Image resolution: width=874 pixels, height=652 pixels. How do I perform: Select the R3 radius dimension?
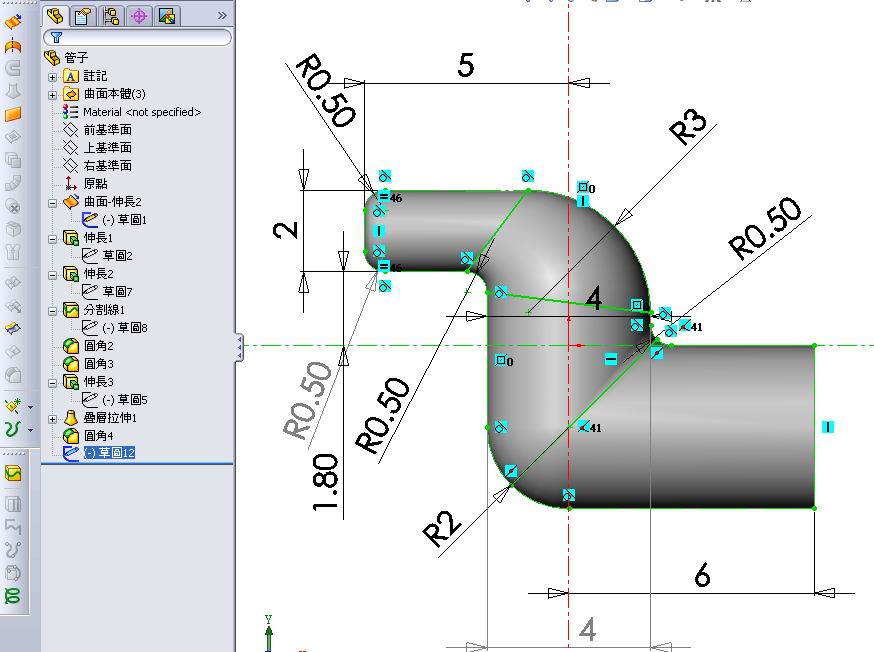point(688,127)
